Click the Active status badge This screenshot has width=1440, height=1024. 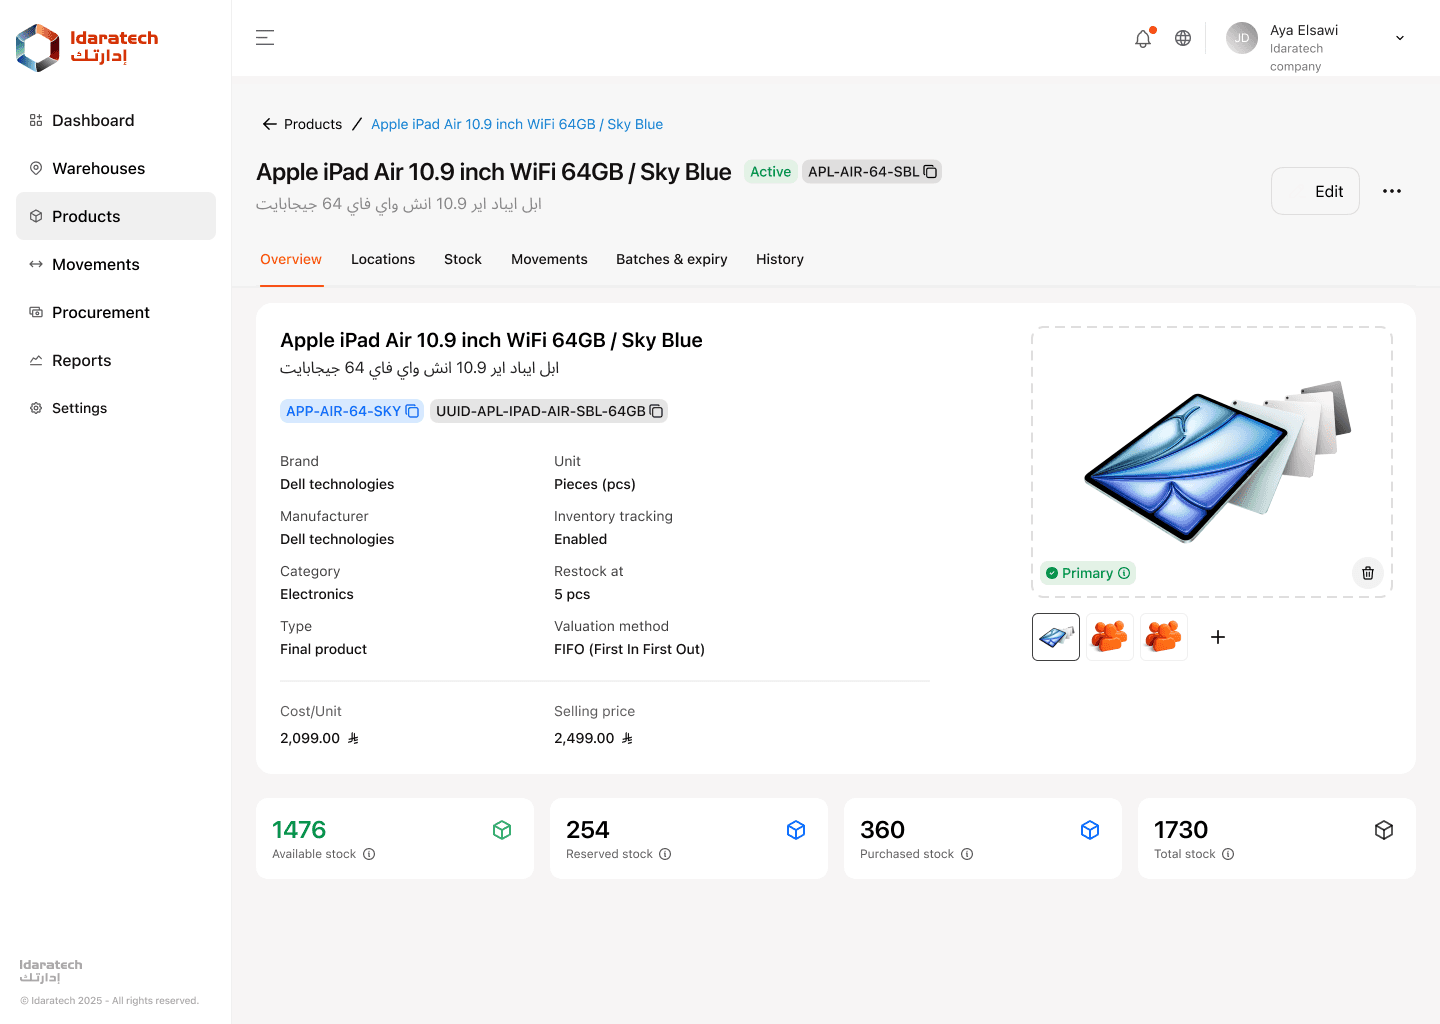coord(770,172)
